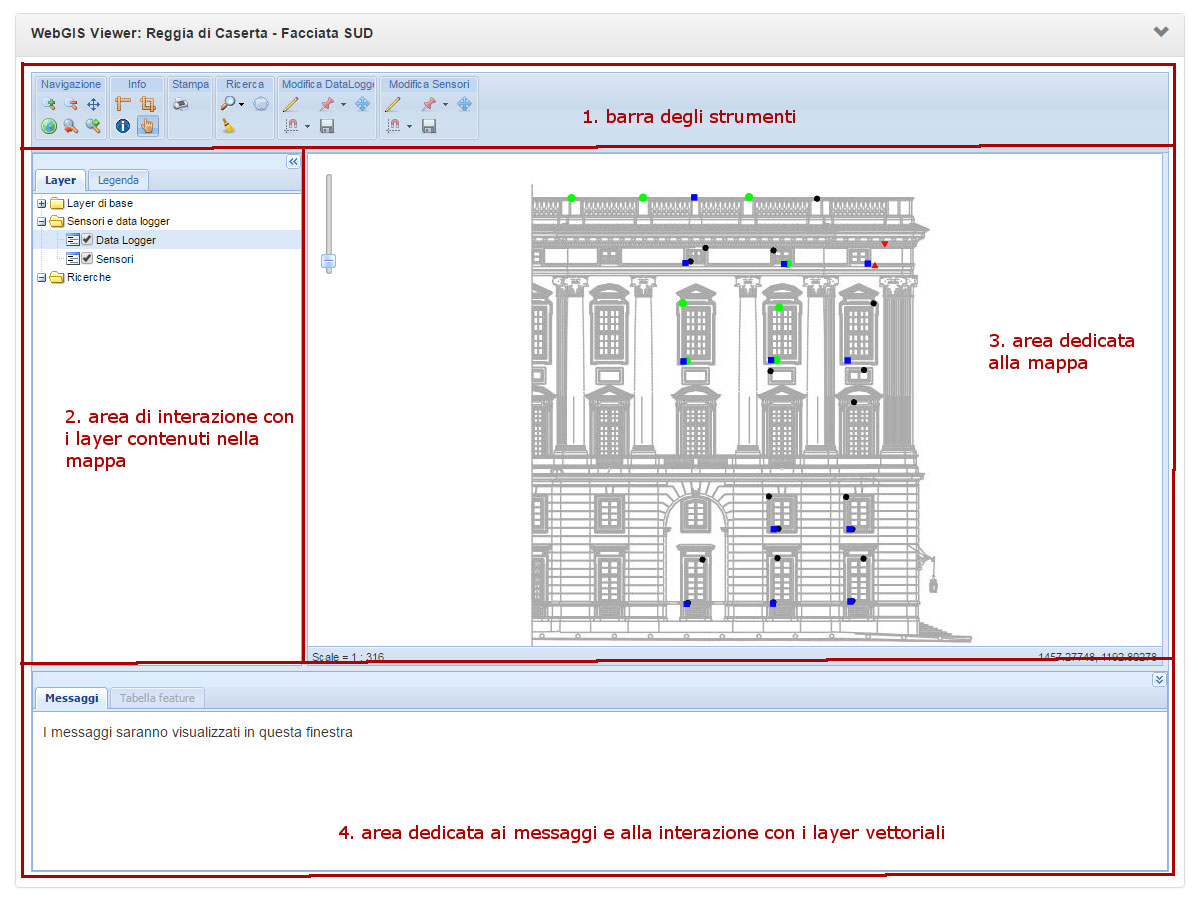Click the broom clear search icon
Screen dimensions: 1198x898
coord(229,126)
